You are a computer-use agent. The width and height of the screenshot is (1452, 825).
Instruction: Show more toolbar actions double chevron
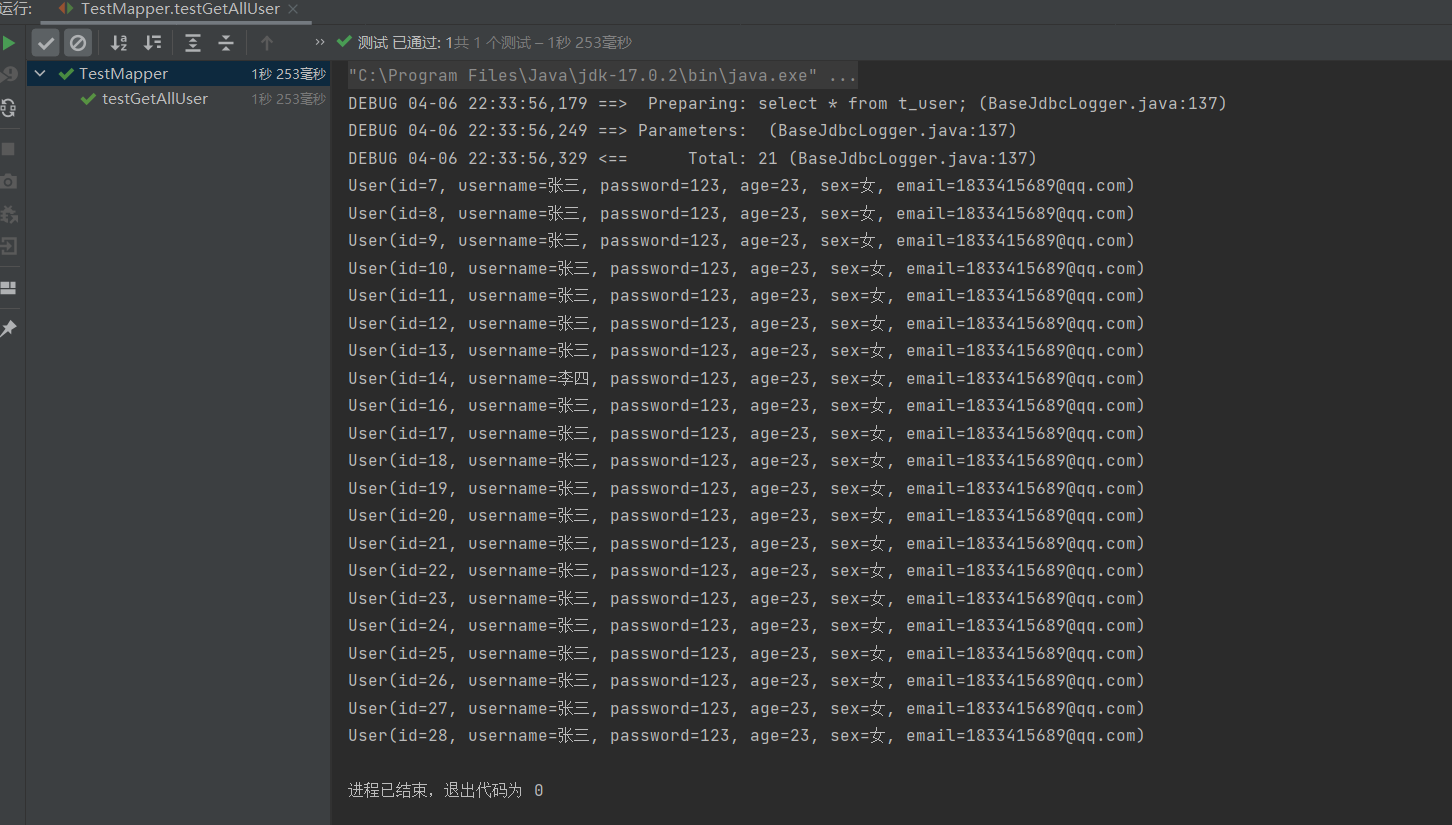(320, 42)
